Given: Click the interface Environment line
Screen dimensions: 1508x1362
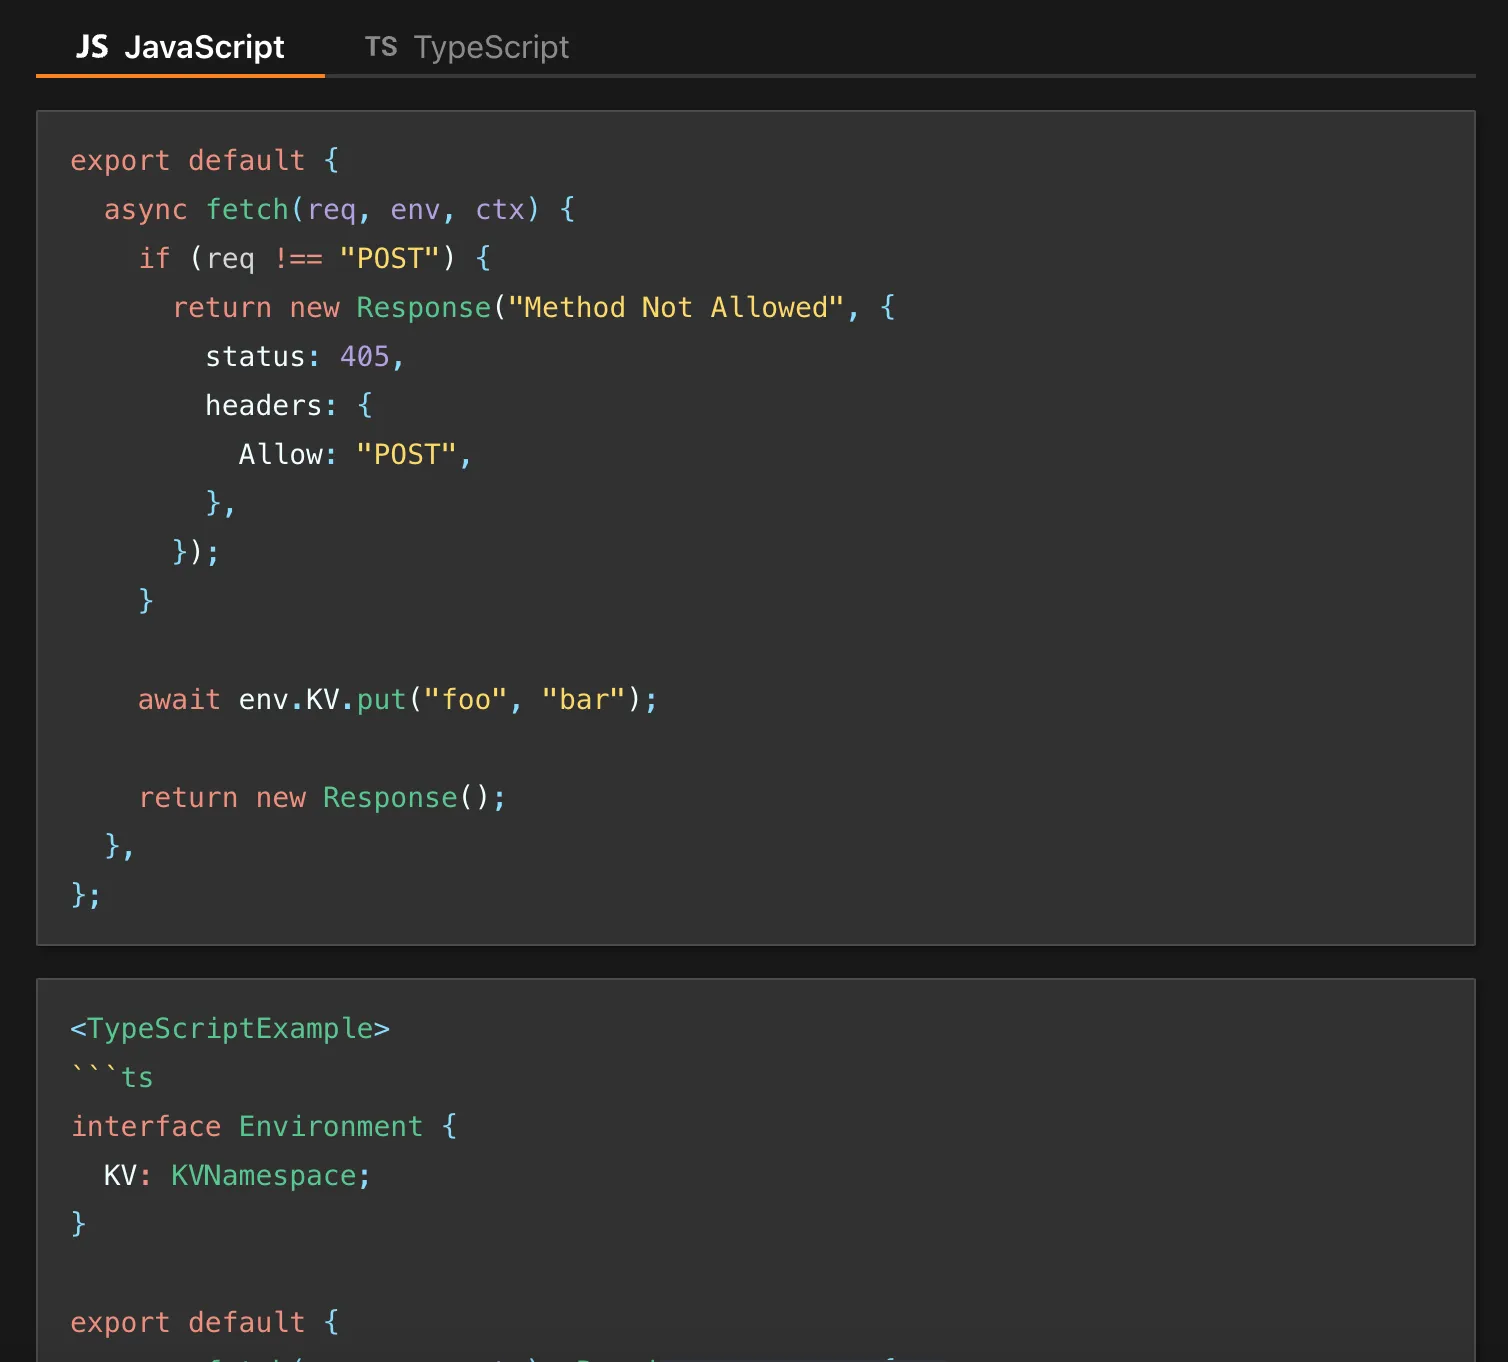Looking at the screenshot, I should (x=264, y=1127).
